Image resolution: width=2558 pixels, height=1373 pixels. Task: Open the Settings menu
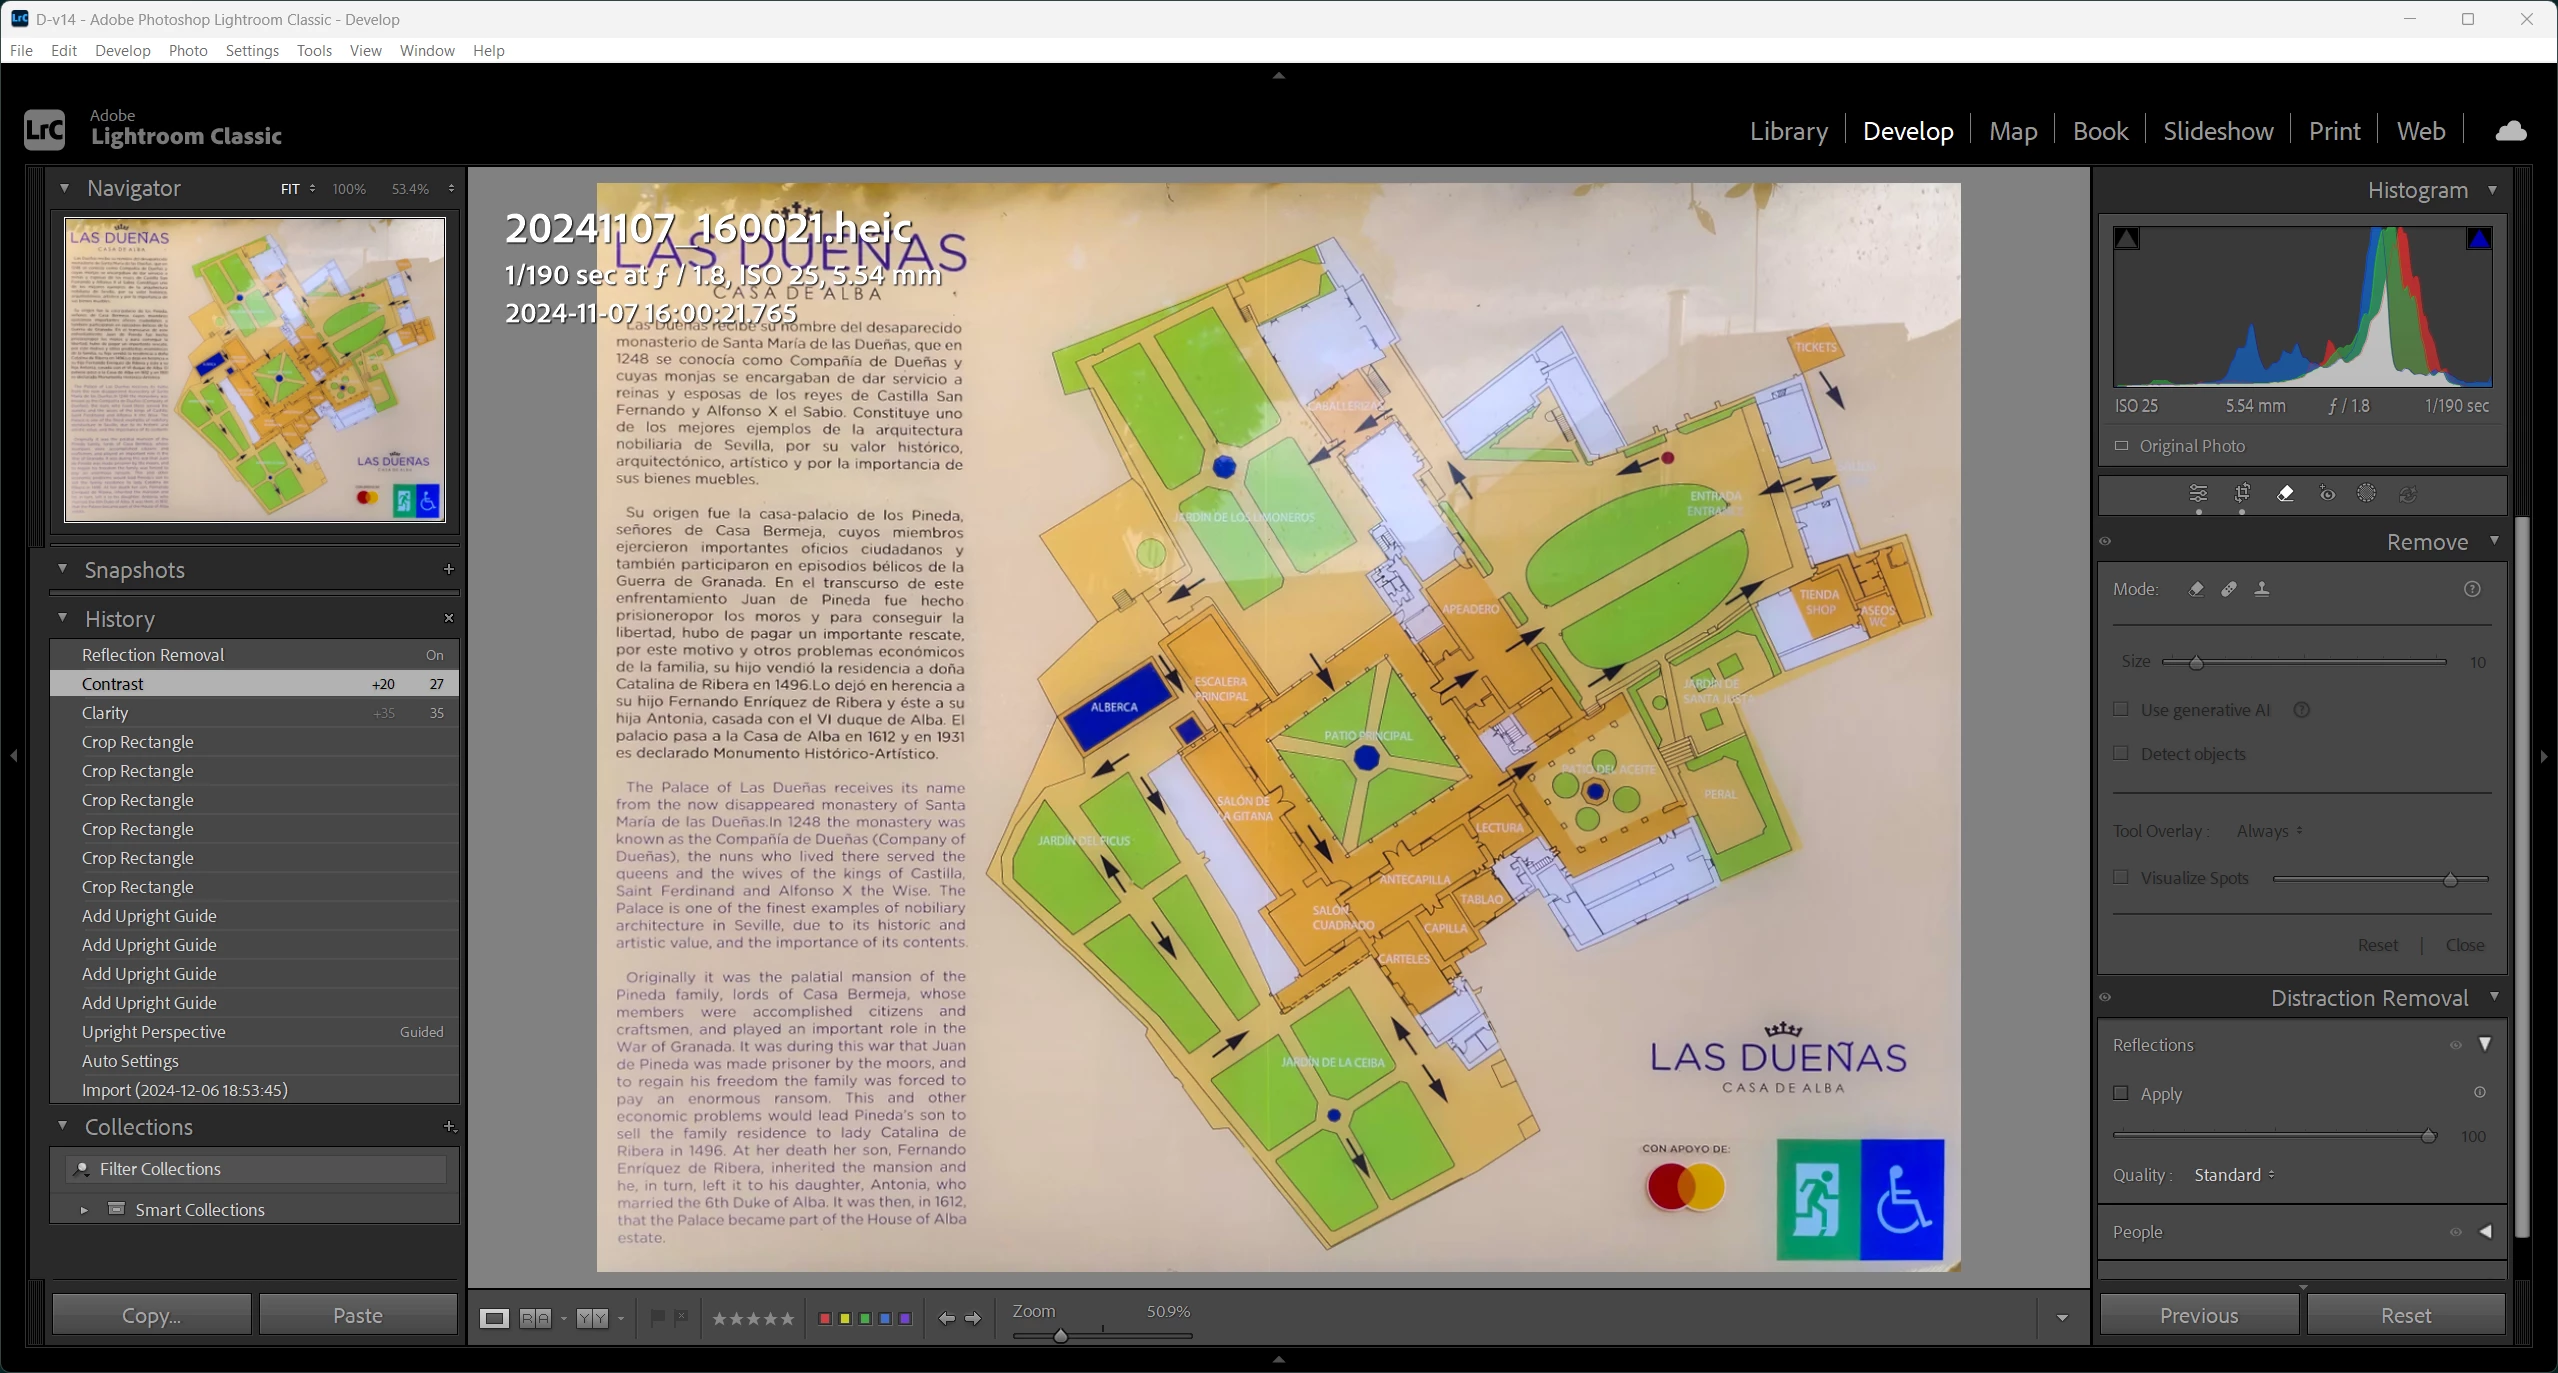(x=252, y=51)
